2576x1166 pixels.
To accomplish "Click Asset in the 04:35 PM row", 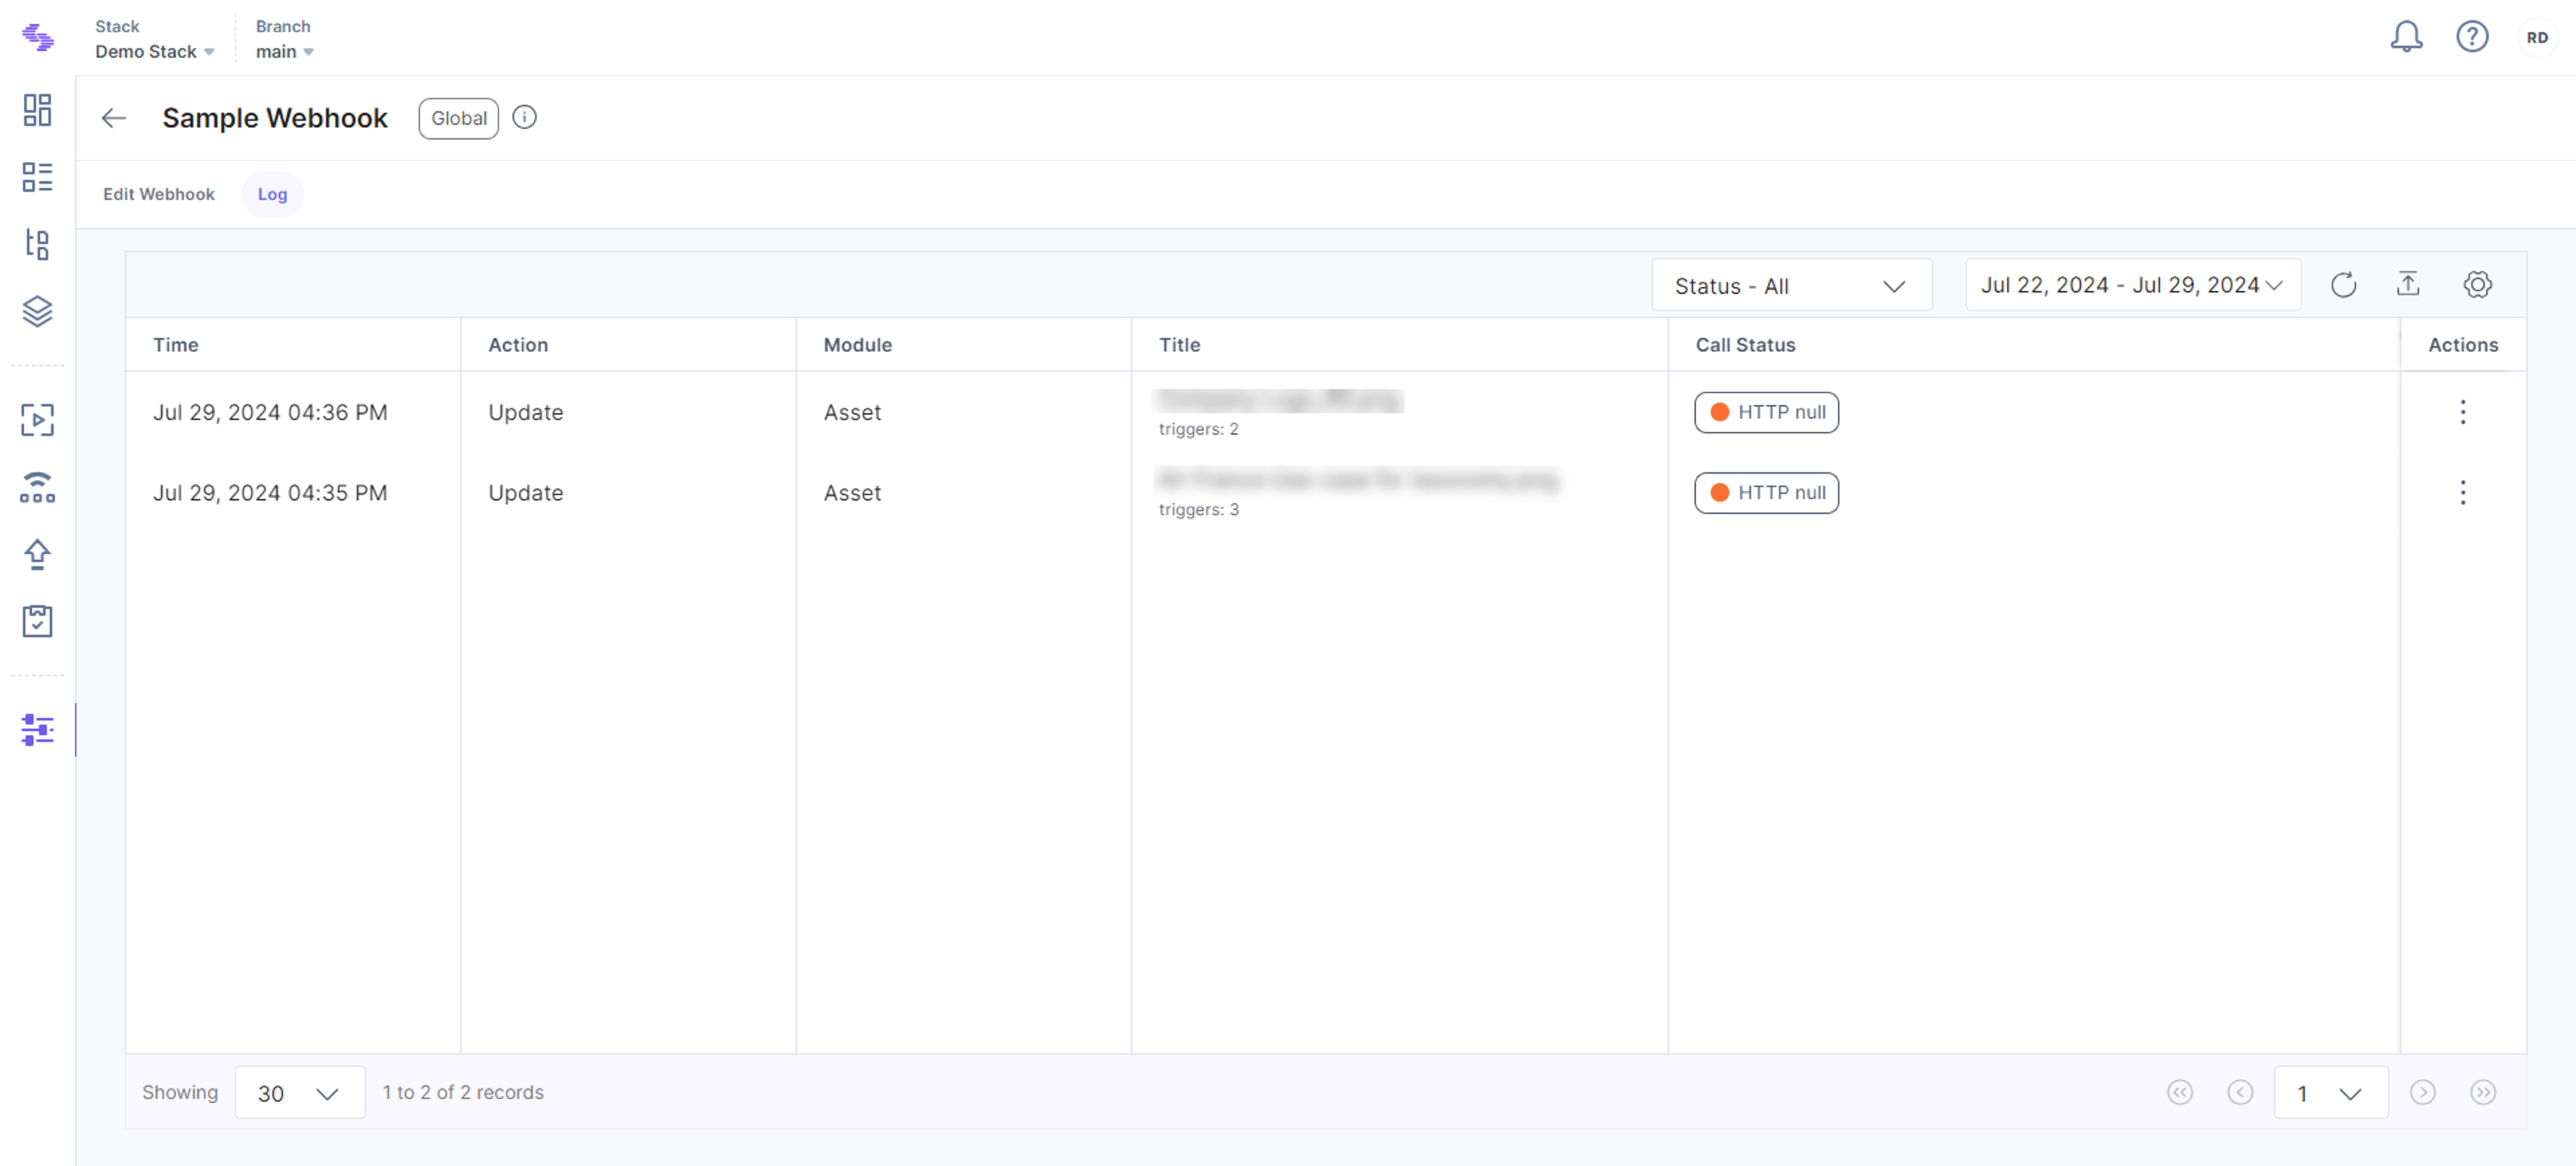I will click(x=852, y=493).
